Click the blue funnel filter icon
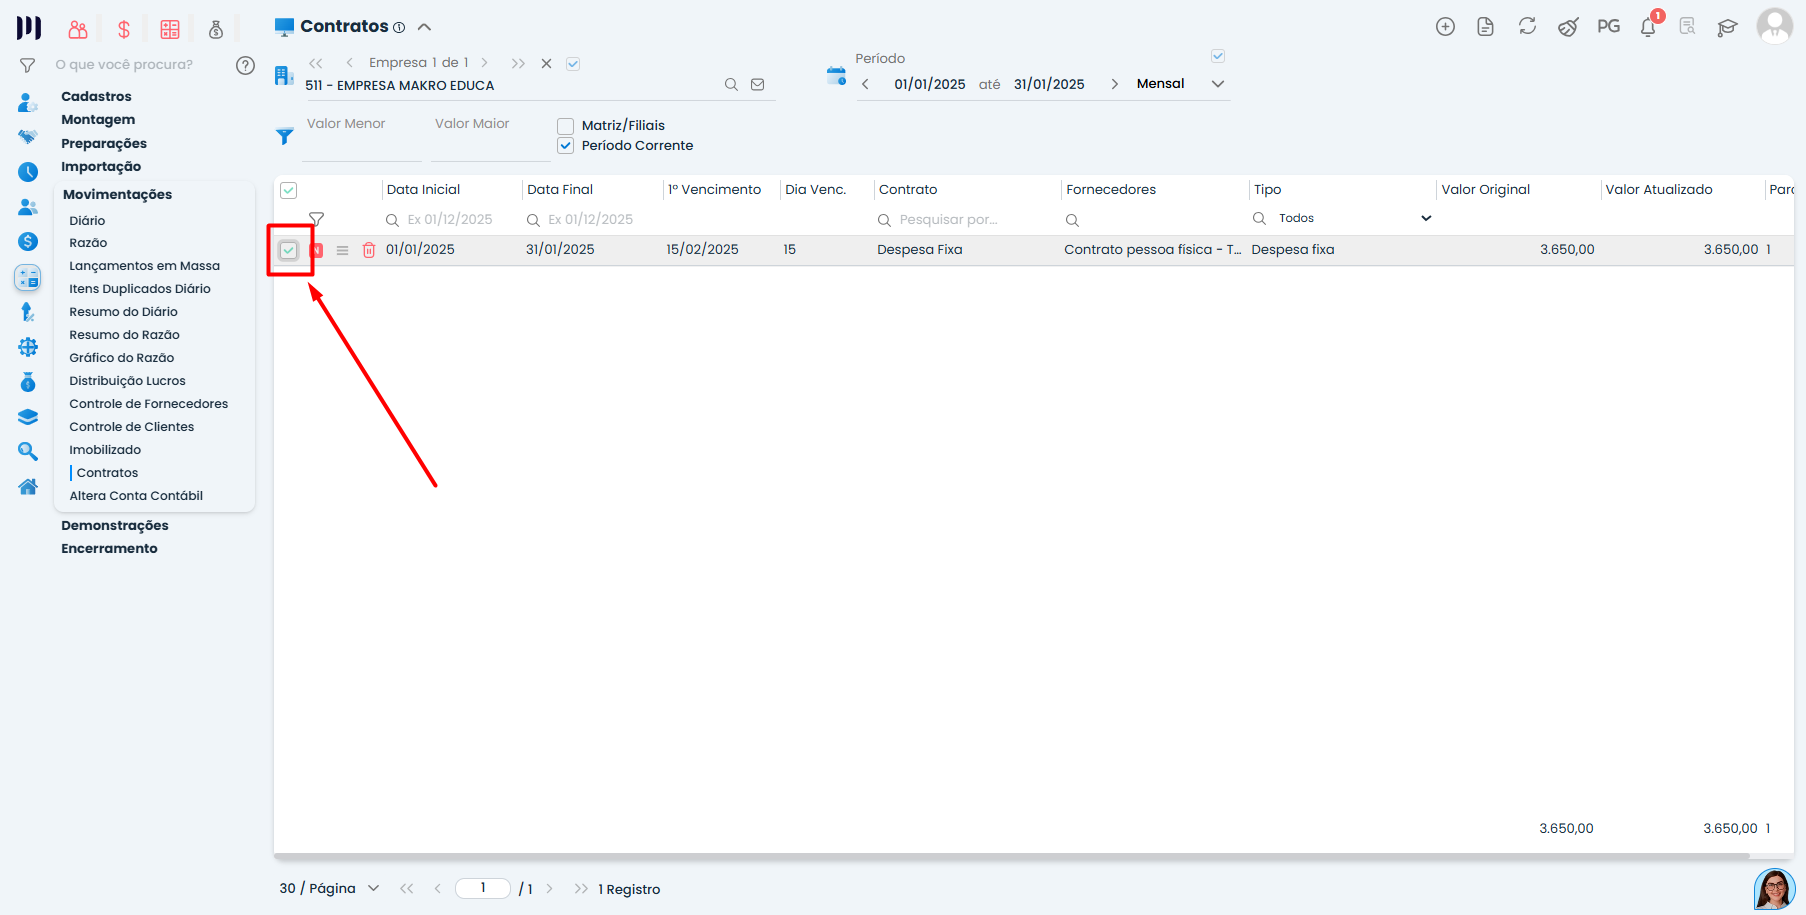This screenshot has width=1806, height=915. (x=285, y=136)
